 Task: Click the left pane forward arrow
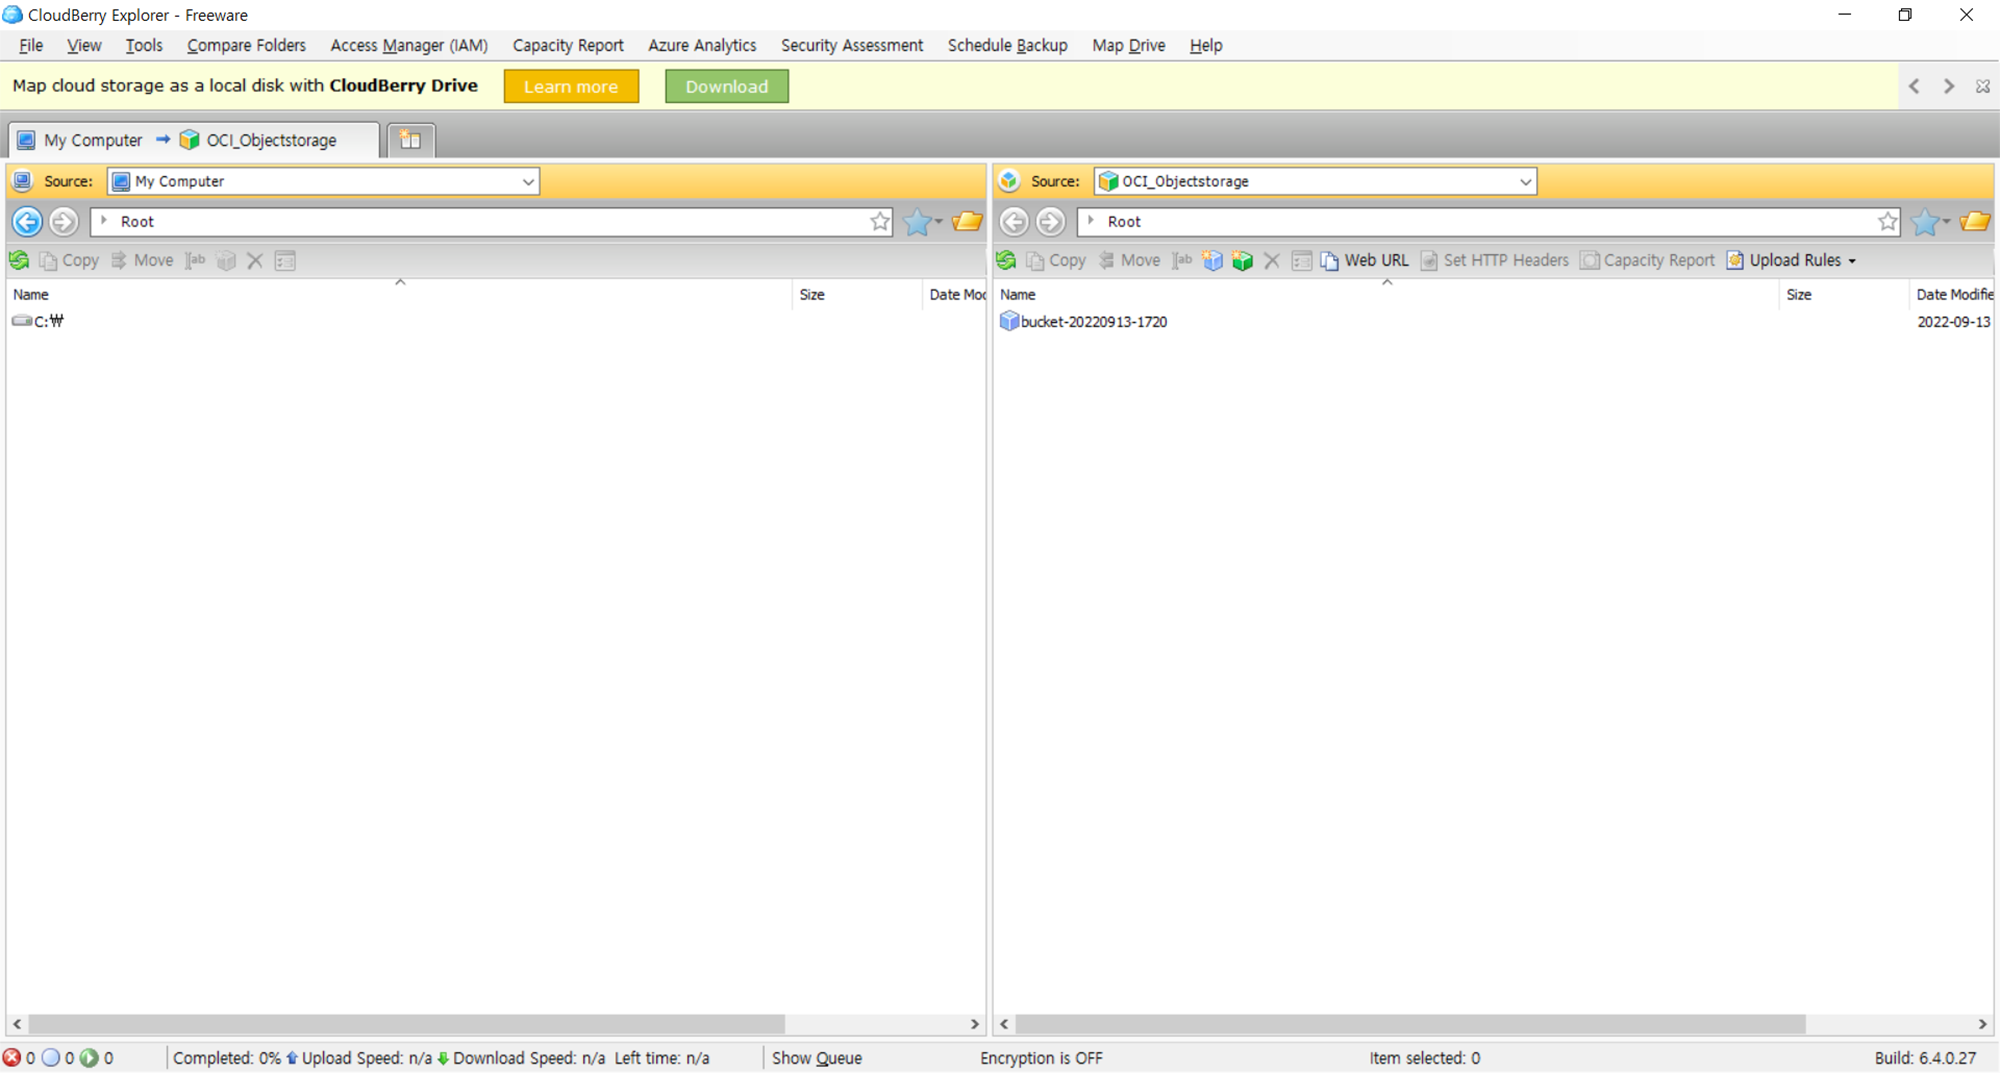(x=64, y=221)
